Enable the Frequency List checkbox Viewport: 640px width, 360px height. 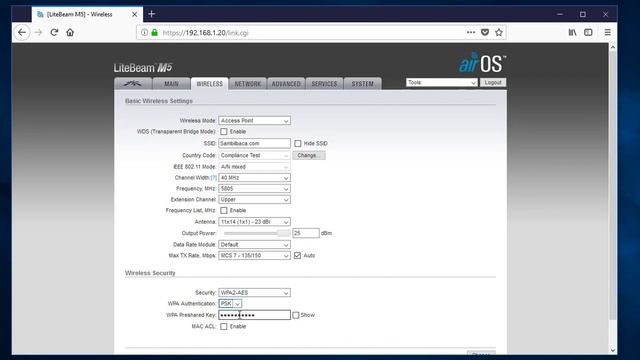(x=224, y=210)
